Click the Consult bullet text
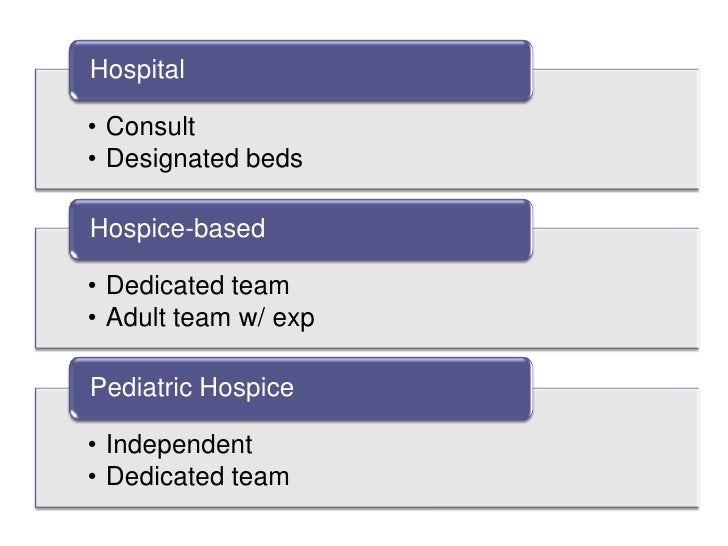The width and height of the screenshot is (728, 546). tap(150, 126)
